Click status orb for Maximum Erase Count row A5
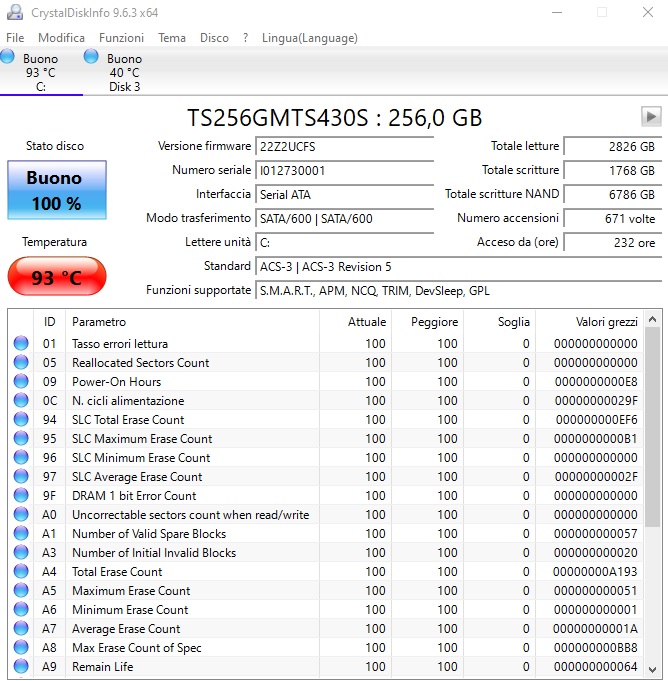The image size is (668, 681). [x=21, y=590]
